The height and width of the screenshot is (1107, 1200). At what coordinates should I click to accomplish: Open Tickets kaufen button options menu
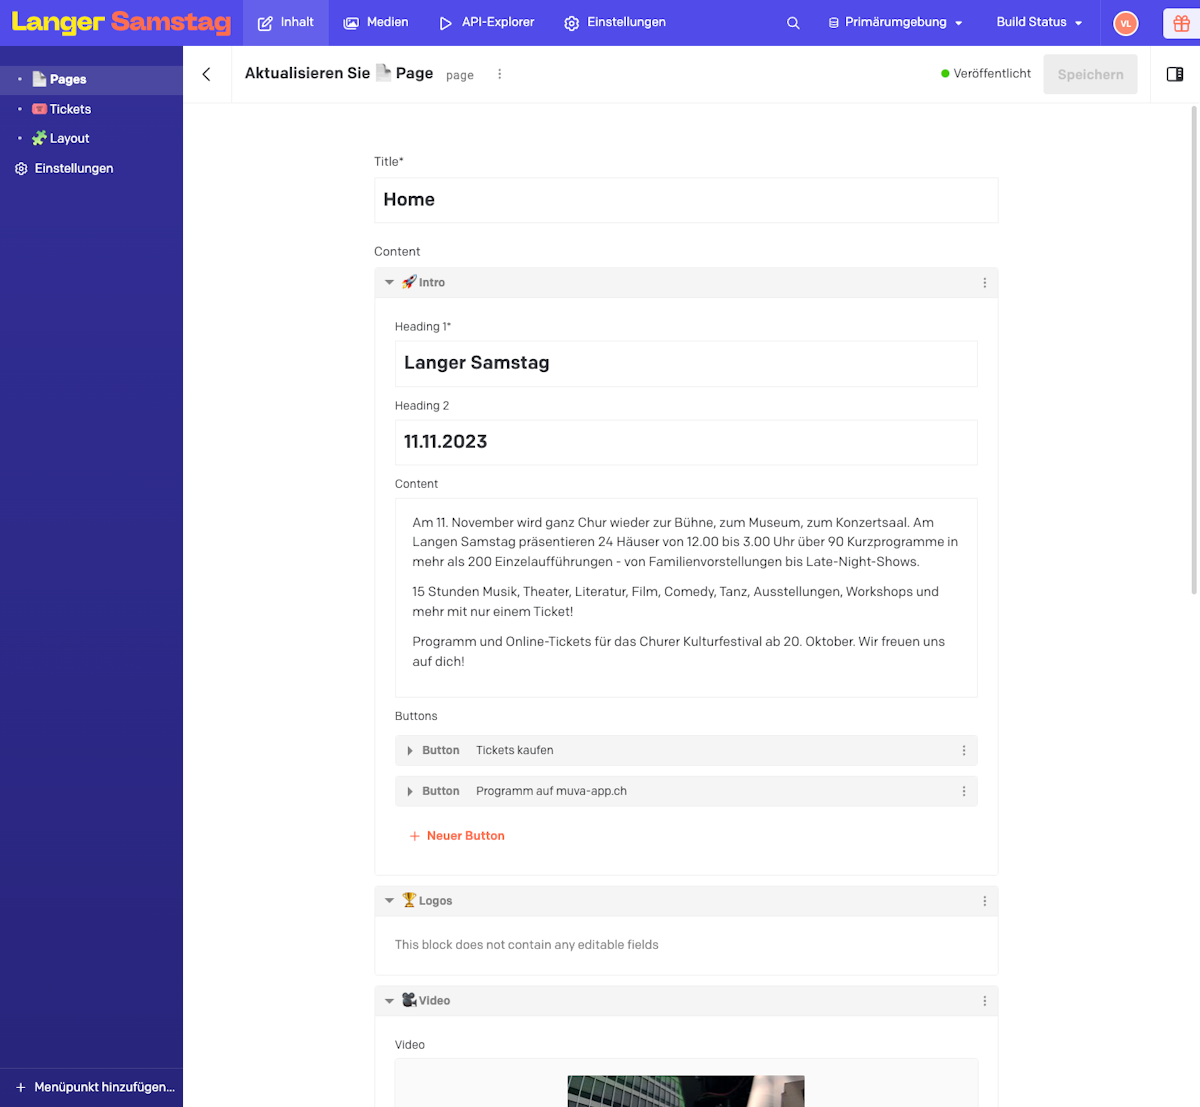click(964, 750)
